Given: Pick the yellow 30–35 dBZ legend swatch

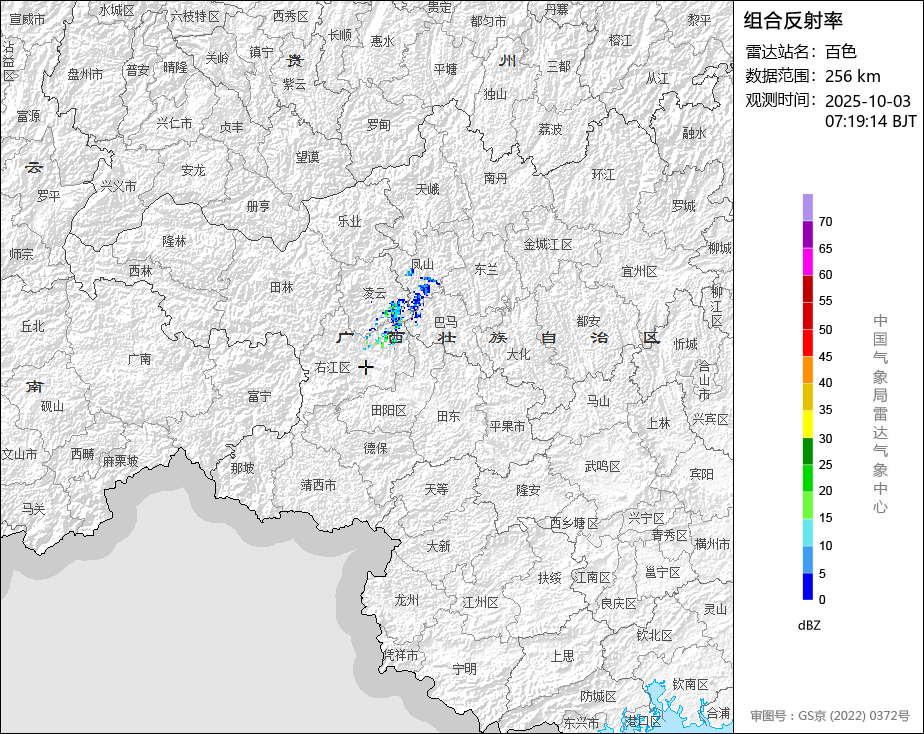Looking at the screenshot, I should [807, 424].
